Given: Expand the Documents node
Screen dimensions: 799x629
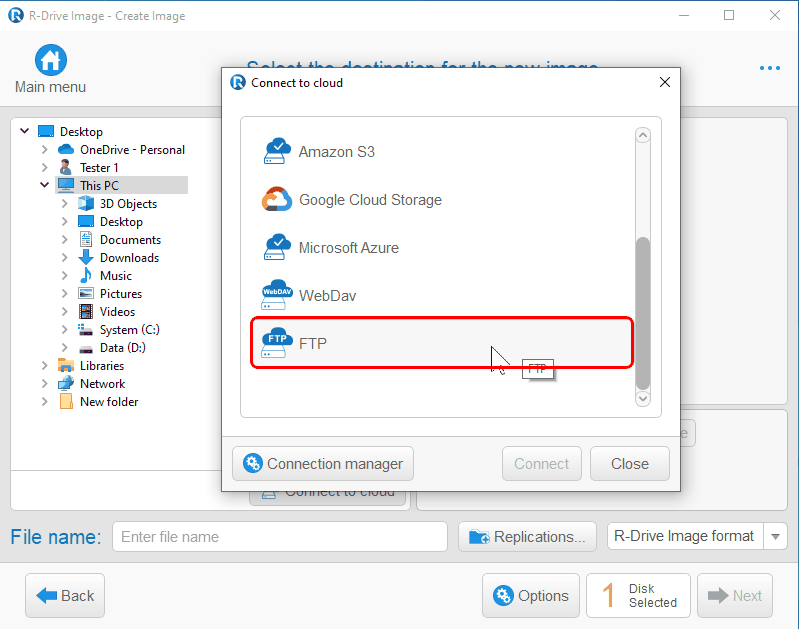Looking at the screenshot, I should click(64, 239).
